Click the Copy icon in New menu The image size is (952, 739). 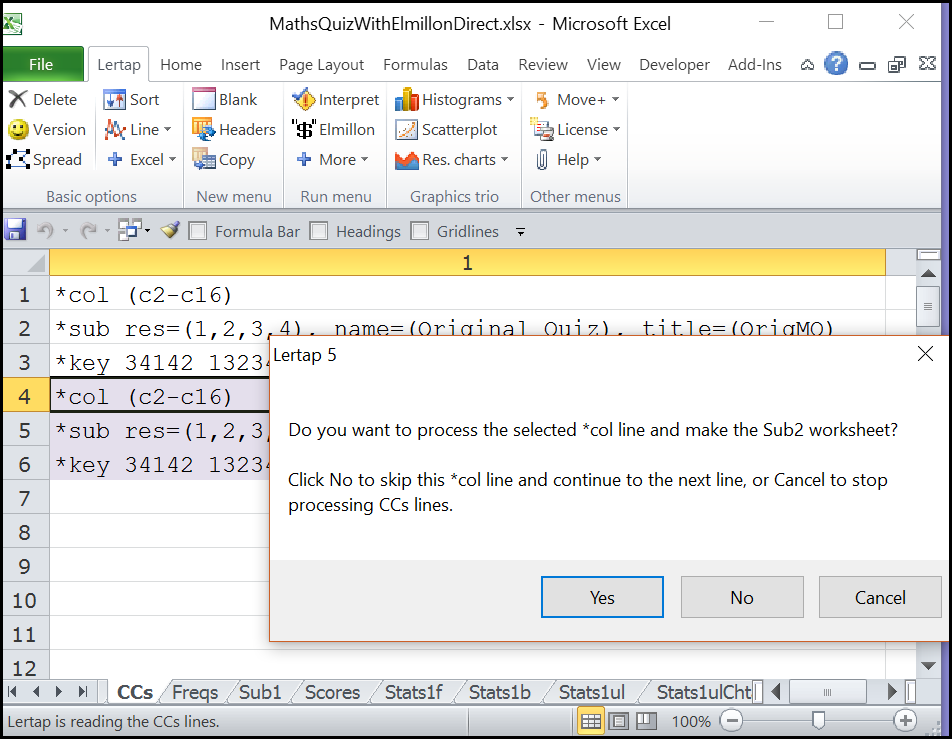pos(203,159)
